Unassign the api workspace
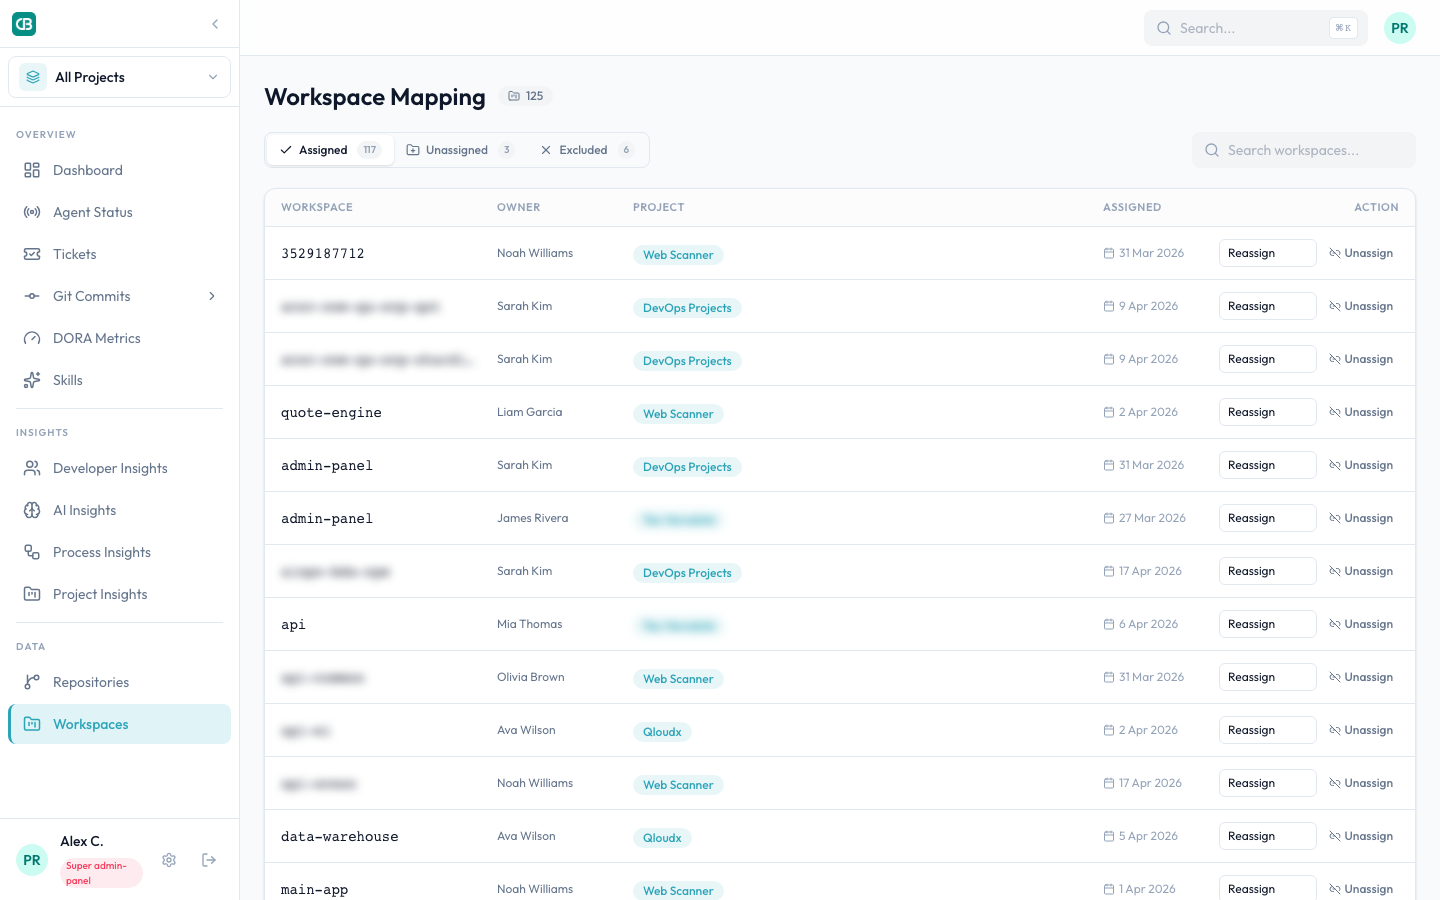Screen dimensions: 1440x900 (x=1361, y=624)
